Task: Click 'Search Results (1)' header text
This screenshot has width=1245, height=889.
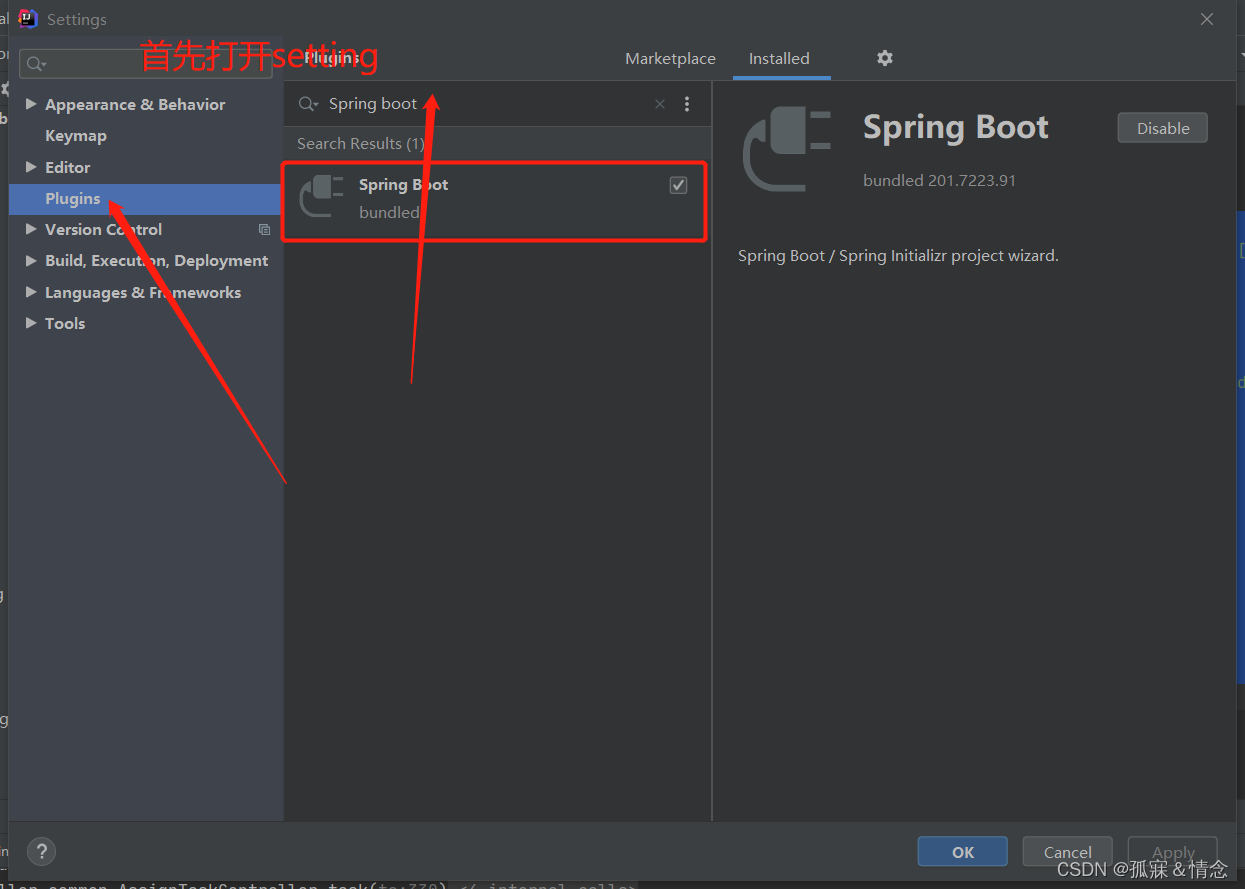Action: click(x=361, y=144)
